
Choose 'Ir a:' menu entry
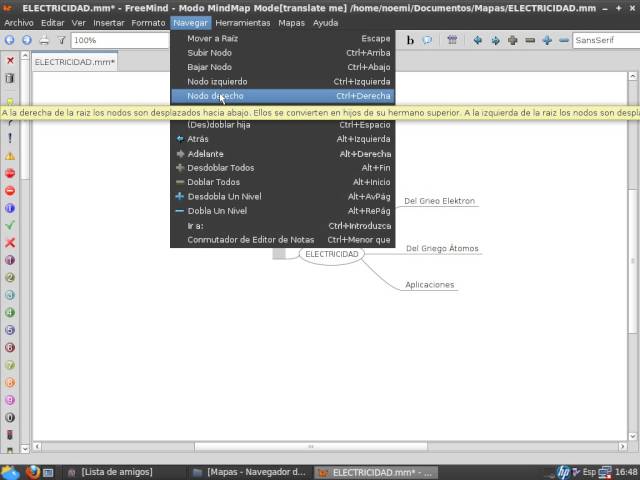pyautogui.click(x=282, y=226)
